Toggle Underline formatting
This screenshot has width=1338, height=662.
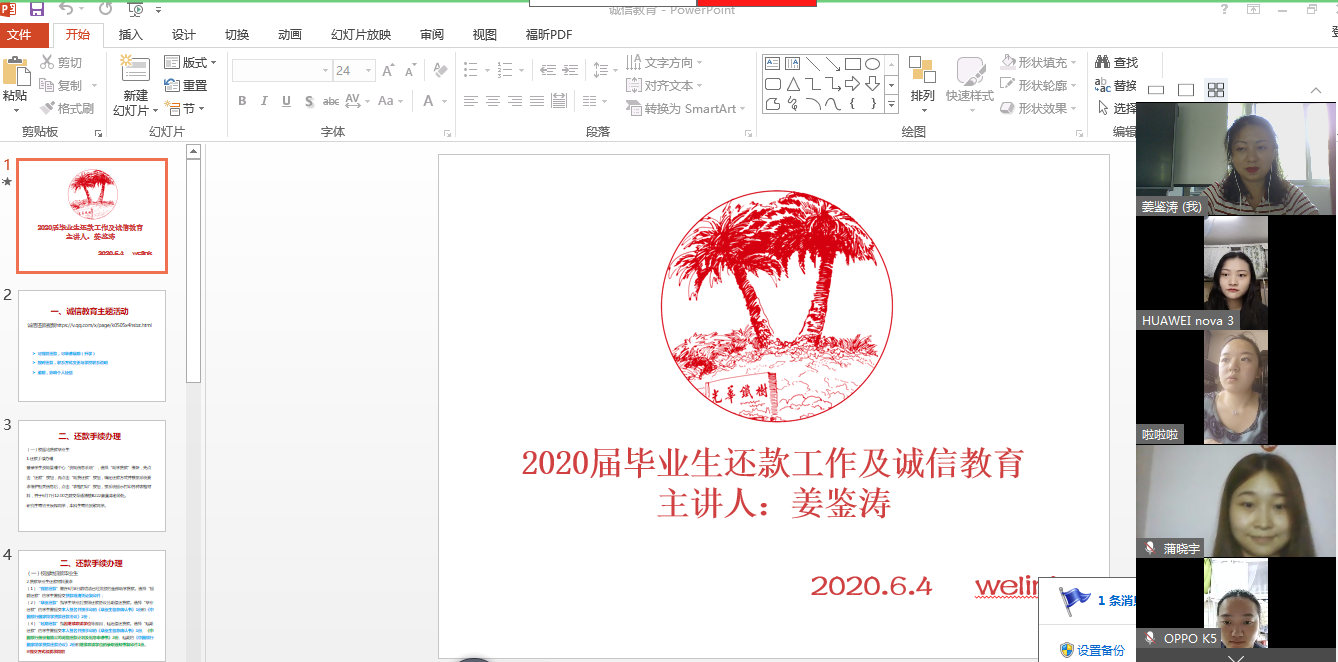[x=286, y=101]
